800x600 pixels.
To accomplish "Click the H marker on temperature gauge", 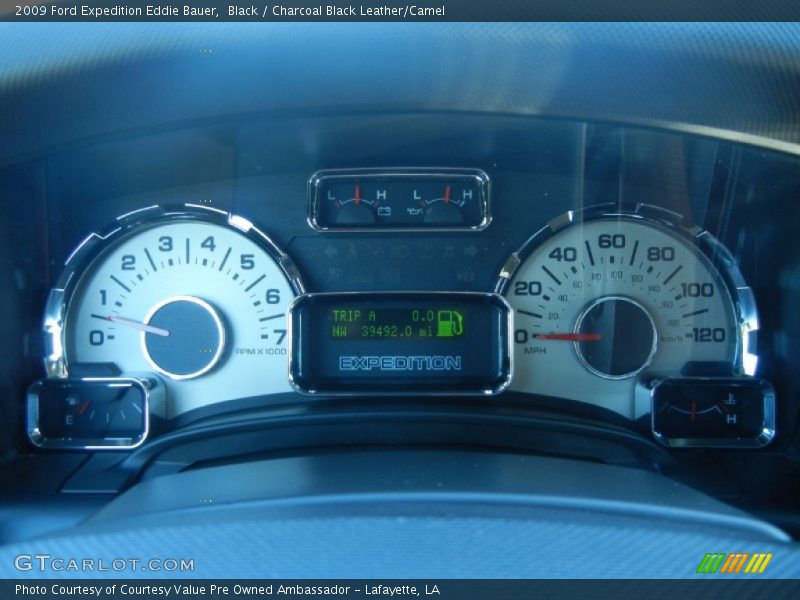I will [x=731, y=418].
